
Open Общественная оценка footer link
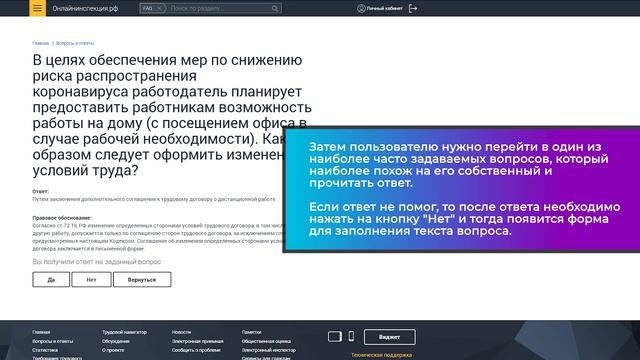coord(266,341)
